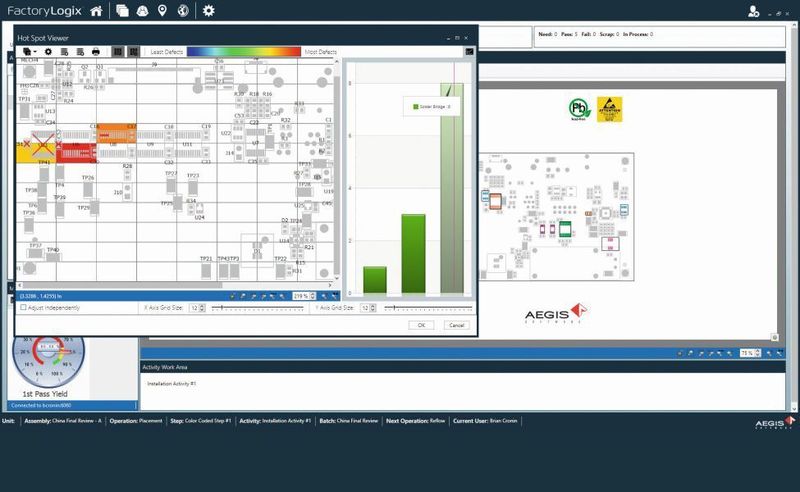
Task: Open the user account icon at top right
Action: 754,11
